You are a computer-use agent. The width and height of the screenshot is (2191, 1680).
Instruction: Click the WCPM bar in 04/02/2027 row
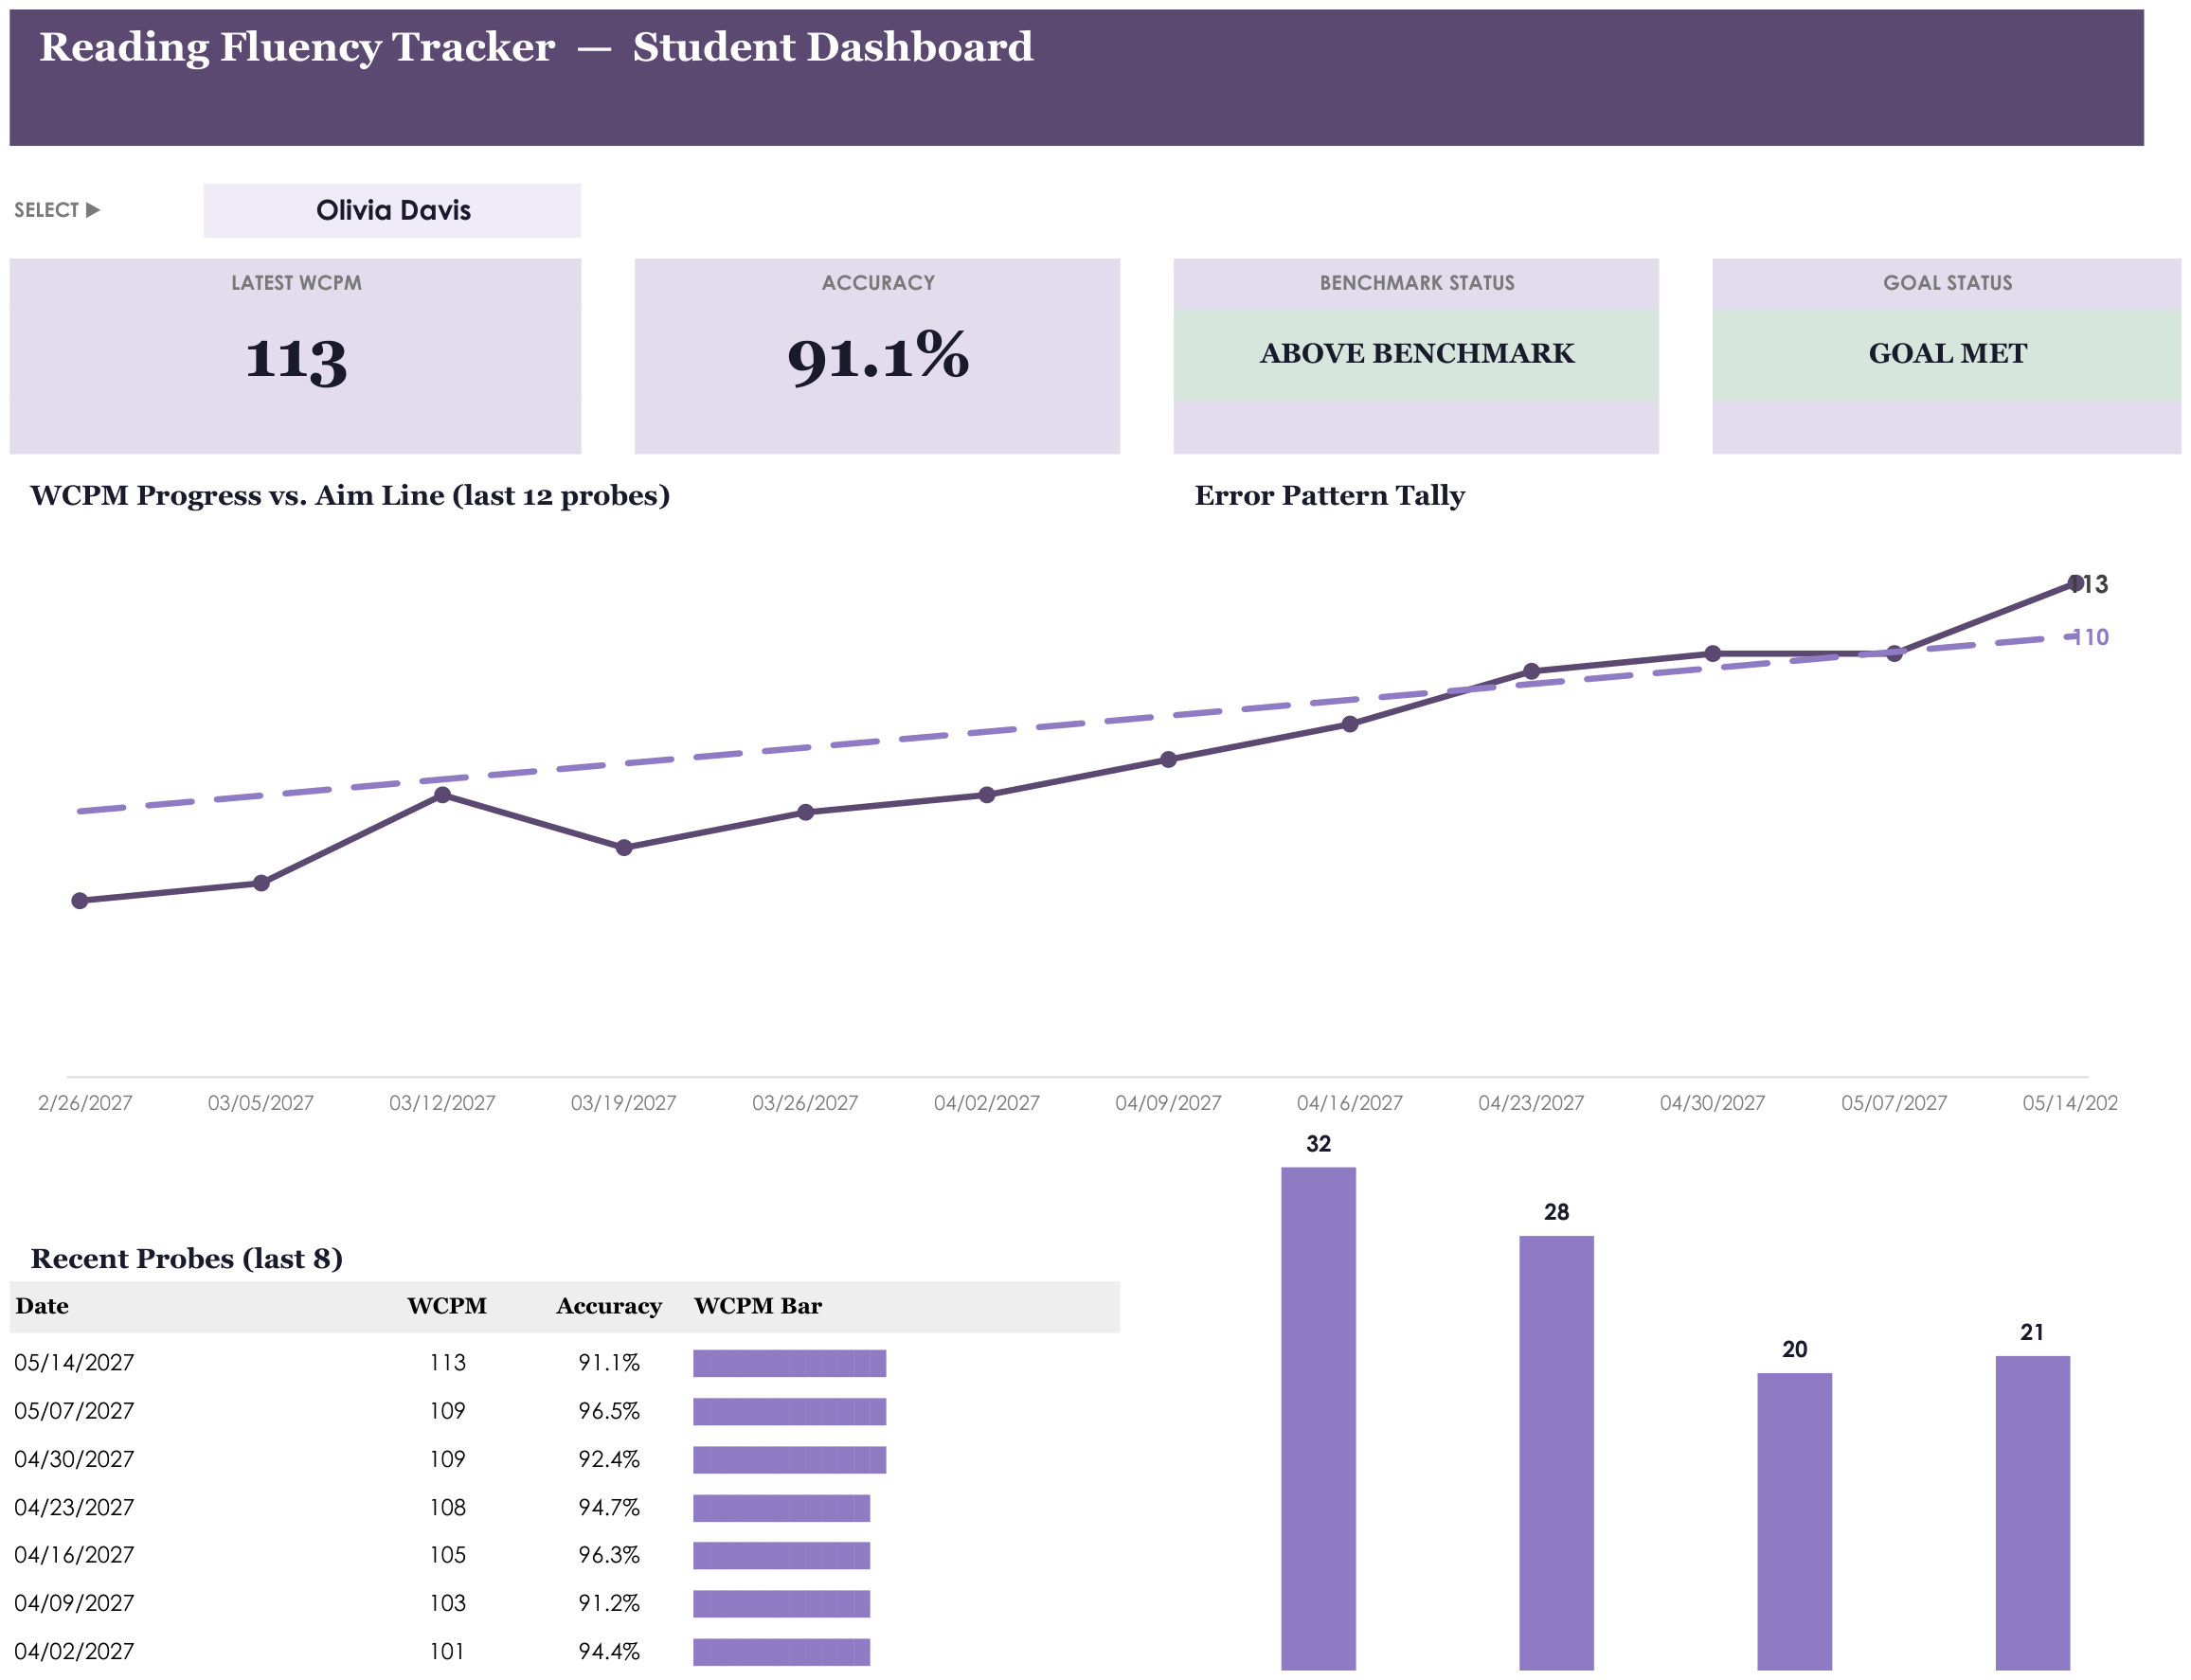pyautogui.click(x=781, y=1651)
